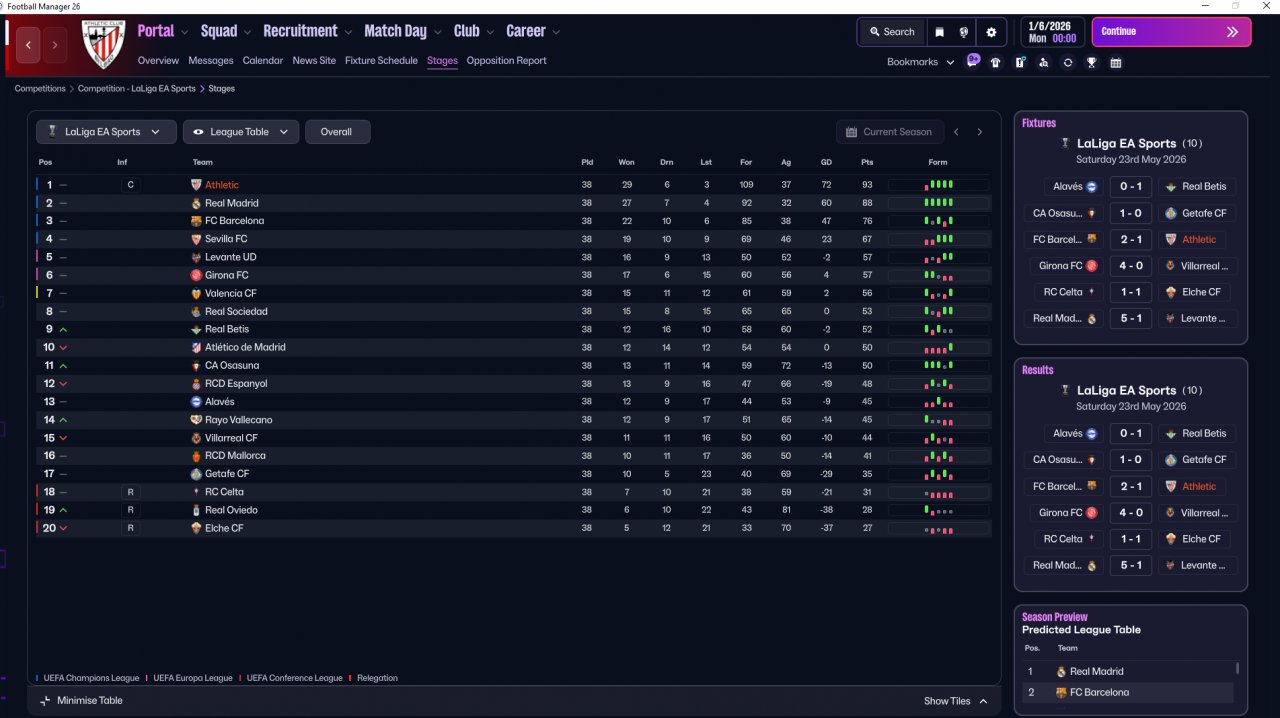Click the Getafe CF badge in Fixtures panel
1280x718 pixels.
(1171, 213)
